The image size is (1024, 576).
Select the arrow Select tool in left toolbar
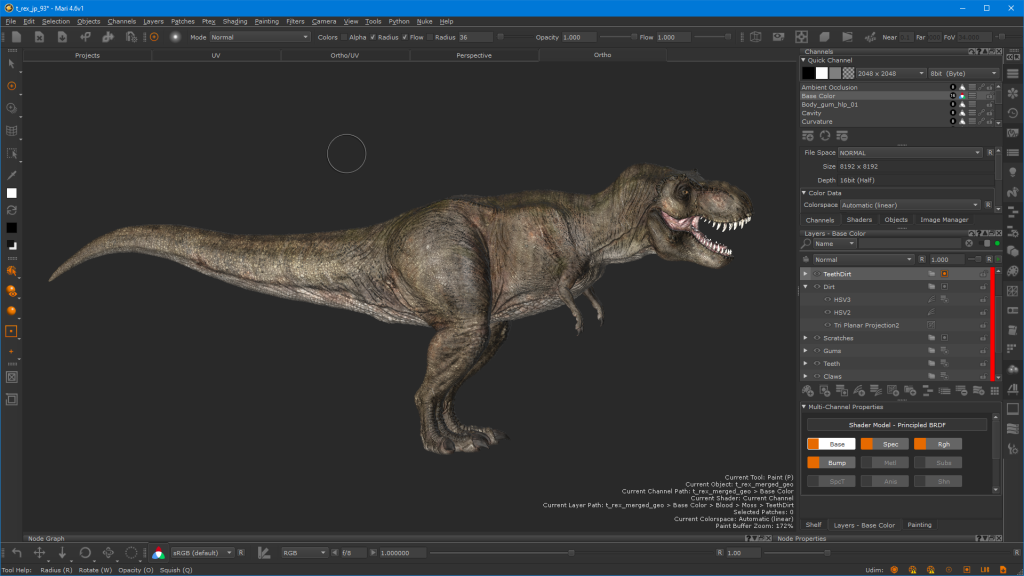point(12,64)
